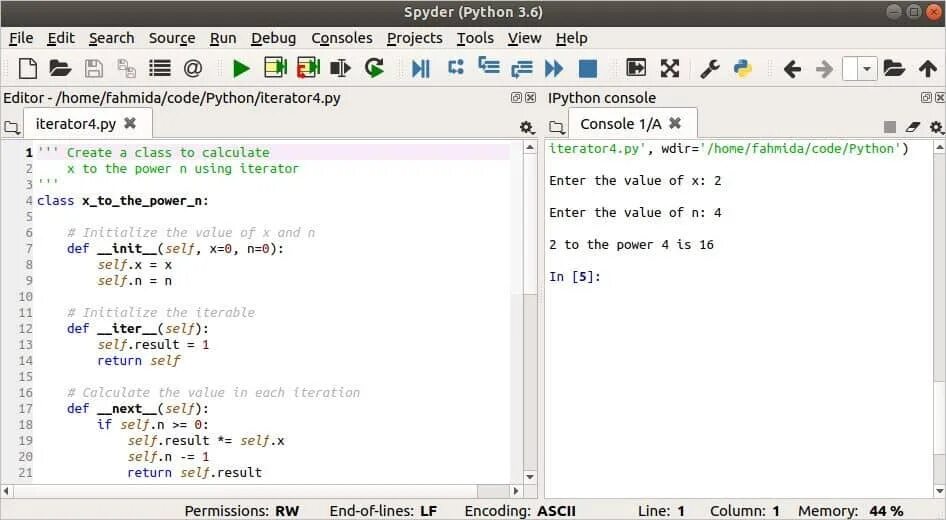This screenshot has height=520, width=946.
Task: Step return debug icon
Action: click(522, 69)
